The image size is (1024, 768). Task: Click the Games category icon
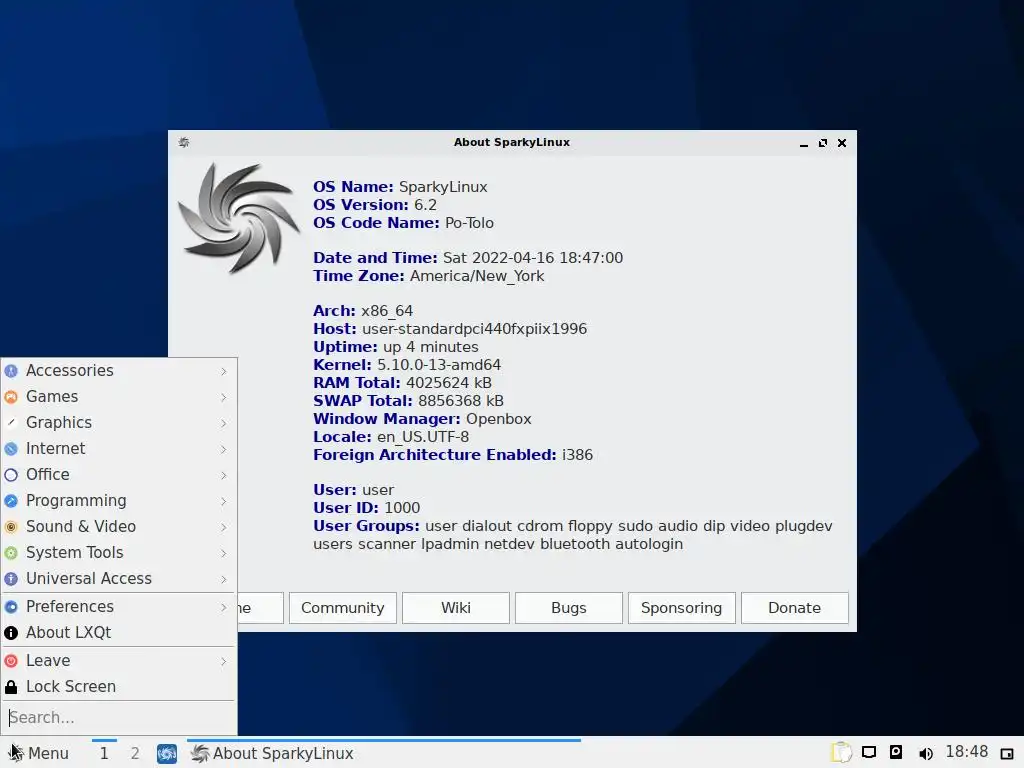click(x=11, y=397)
